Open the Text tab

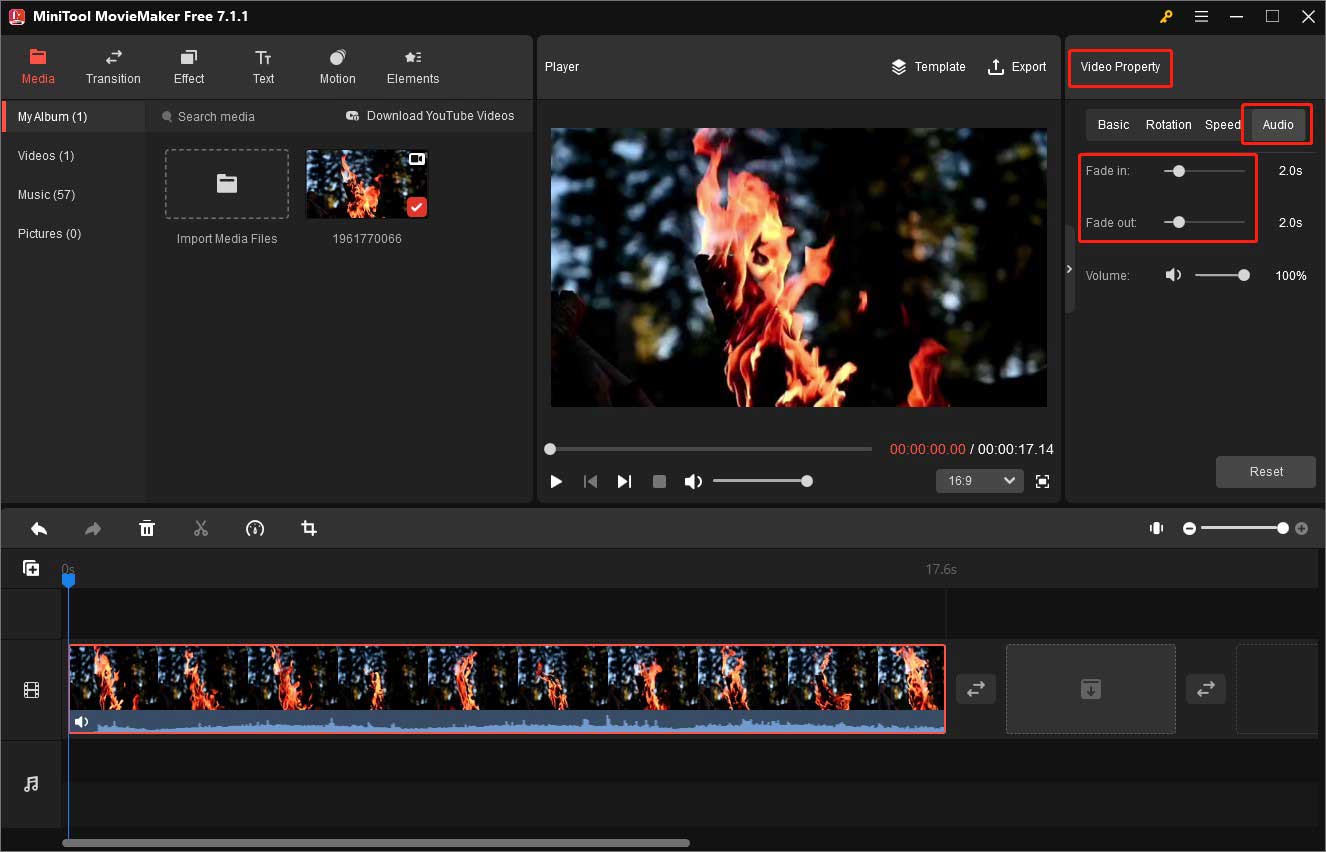263,67
